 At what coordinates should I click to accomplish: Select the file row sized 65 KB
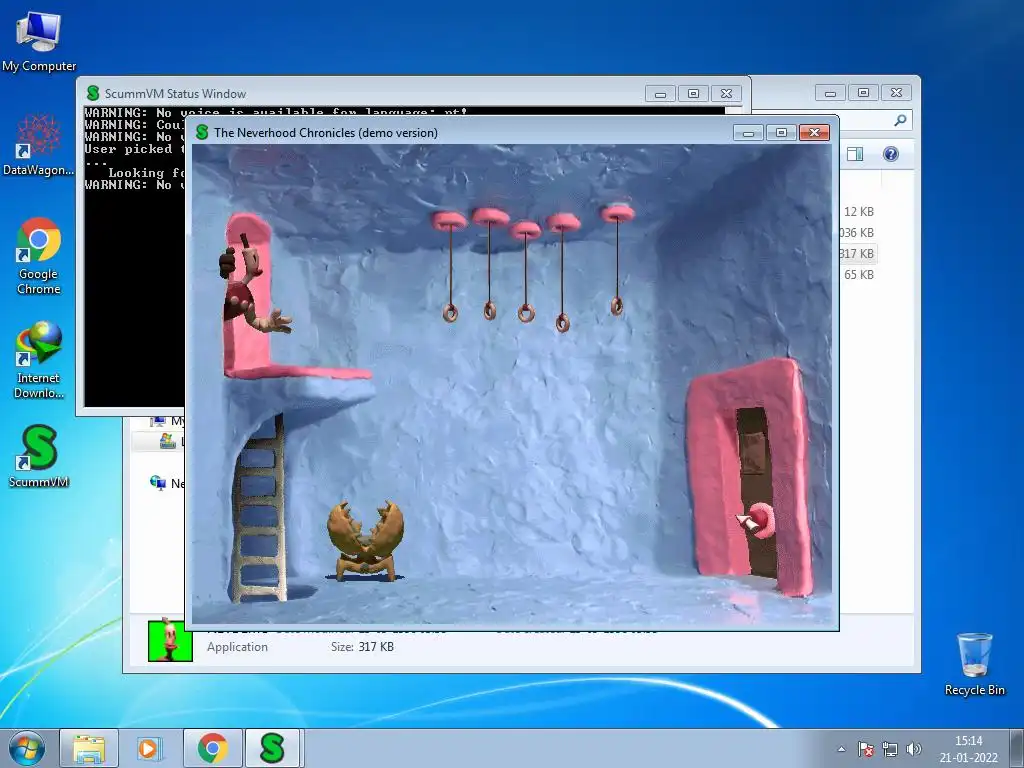point(858,274)
